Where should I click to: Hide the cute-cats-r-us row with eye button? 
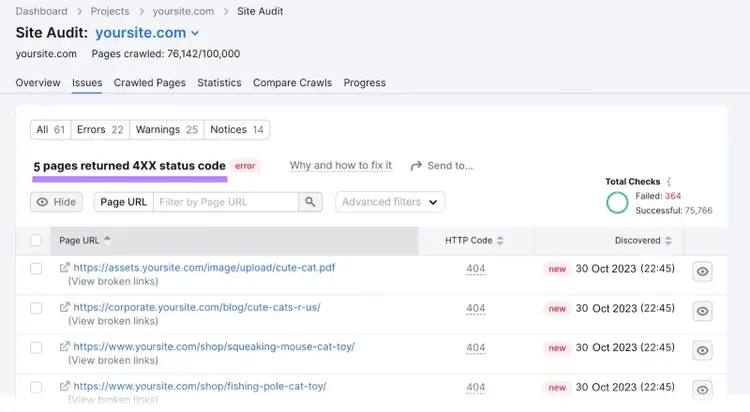pos(702,311)
